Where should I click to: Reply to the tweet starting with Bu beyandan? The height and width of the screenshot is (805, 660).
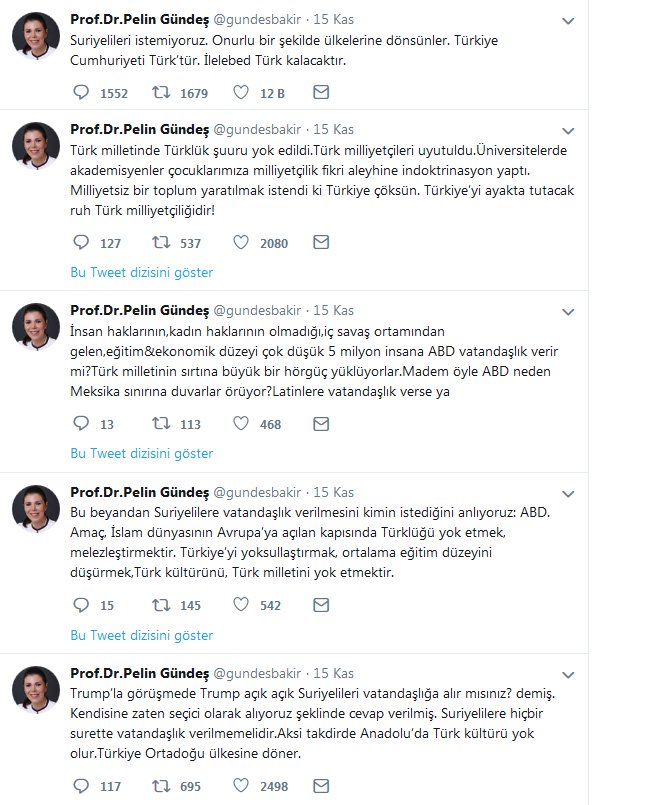83,603
